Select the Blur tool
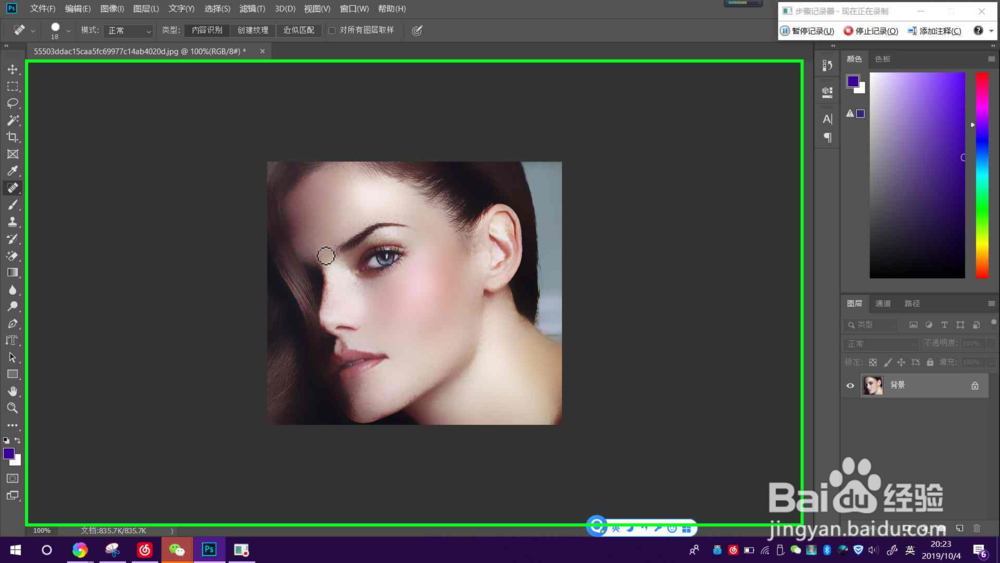Viewport: 1000px width, 563px height. pos(12,289)
